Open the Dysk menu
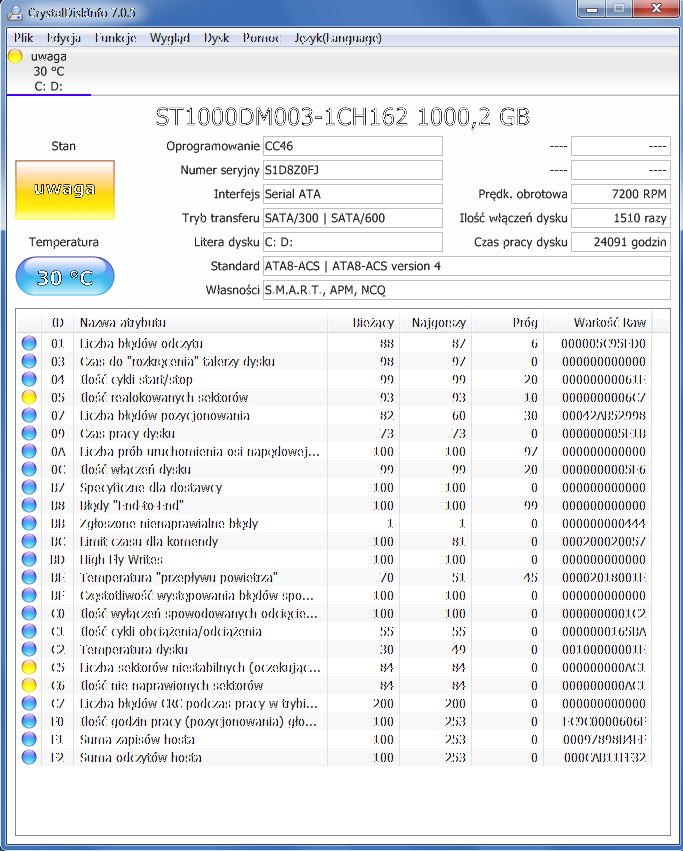Screen dimensions: 683x851 pos(216,38)
